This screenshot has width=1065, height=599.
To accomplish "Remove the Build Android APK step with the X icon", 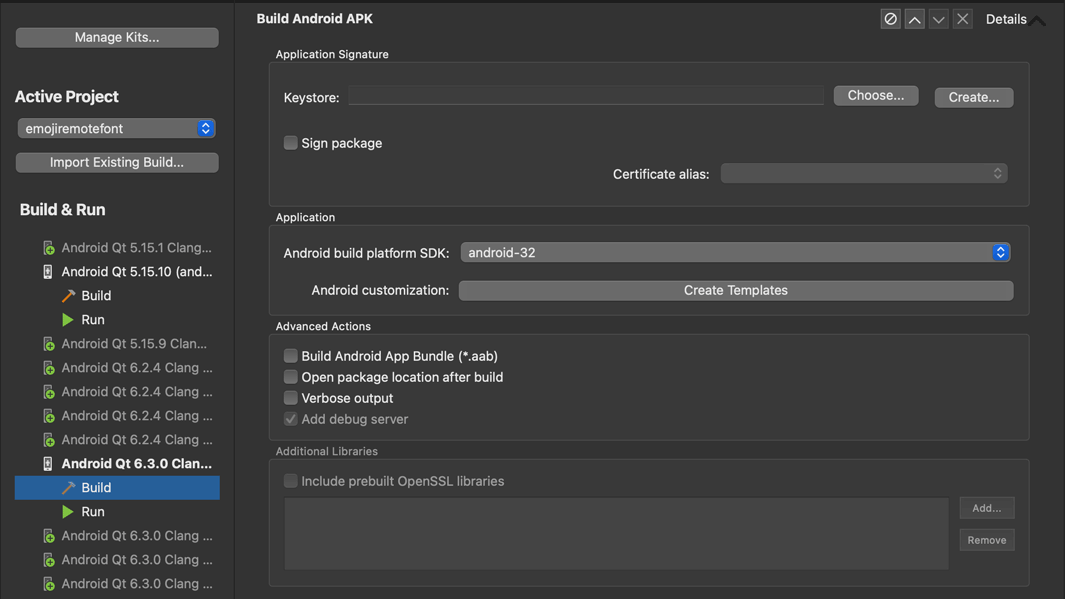I will (962, 17).
